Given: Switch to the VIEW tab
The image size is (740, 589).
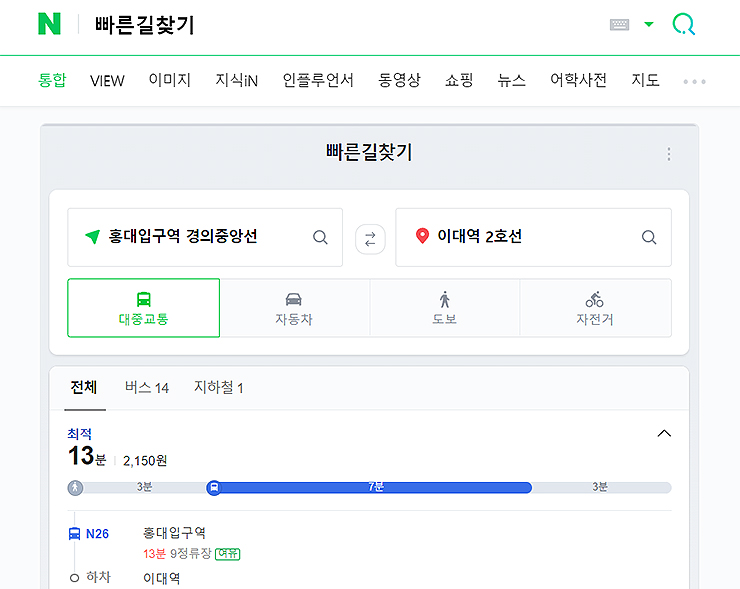Looking at the screenshot, I should coord(107,81).
